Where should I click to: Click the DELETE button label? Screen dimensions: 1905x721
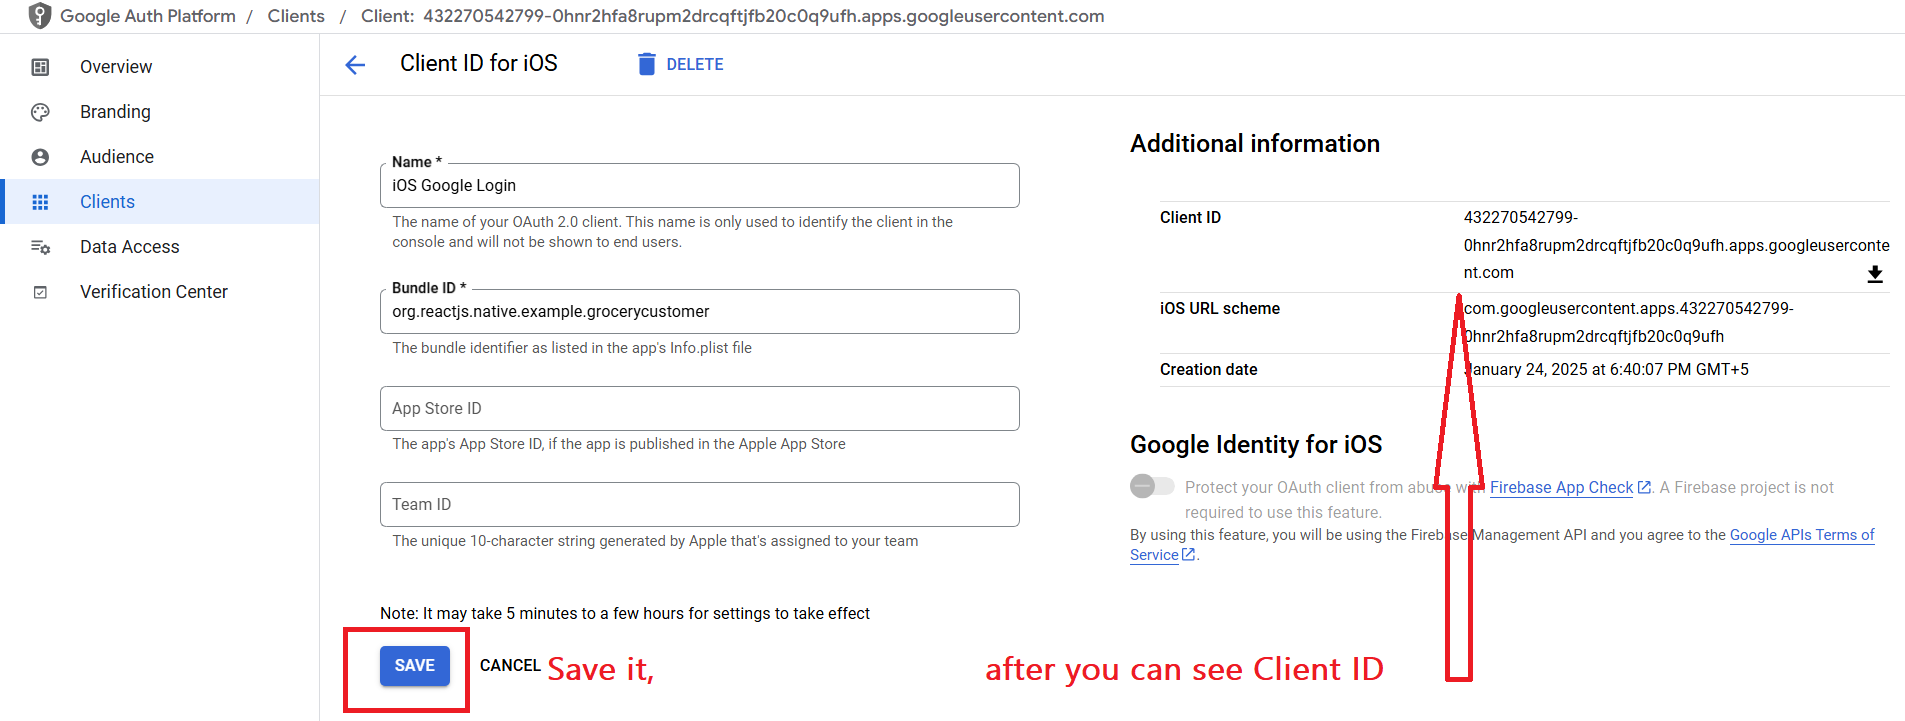point(695,64)
